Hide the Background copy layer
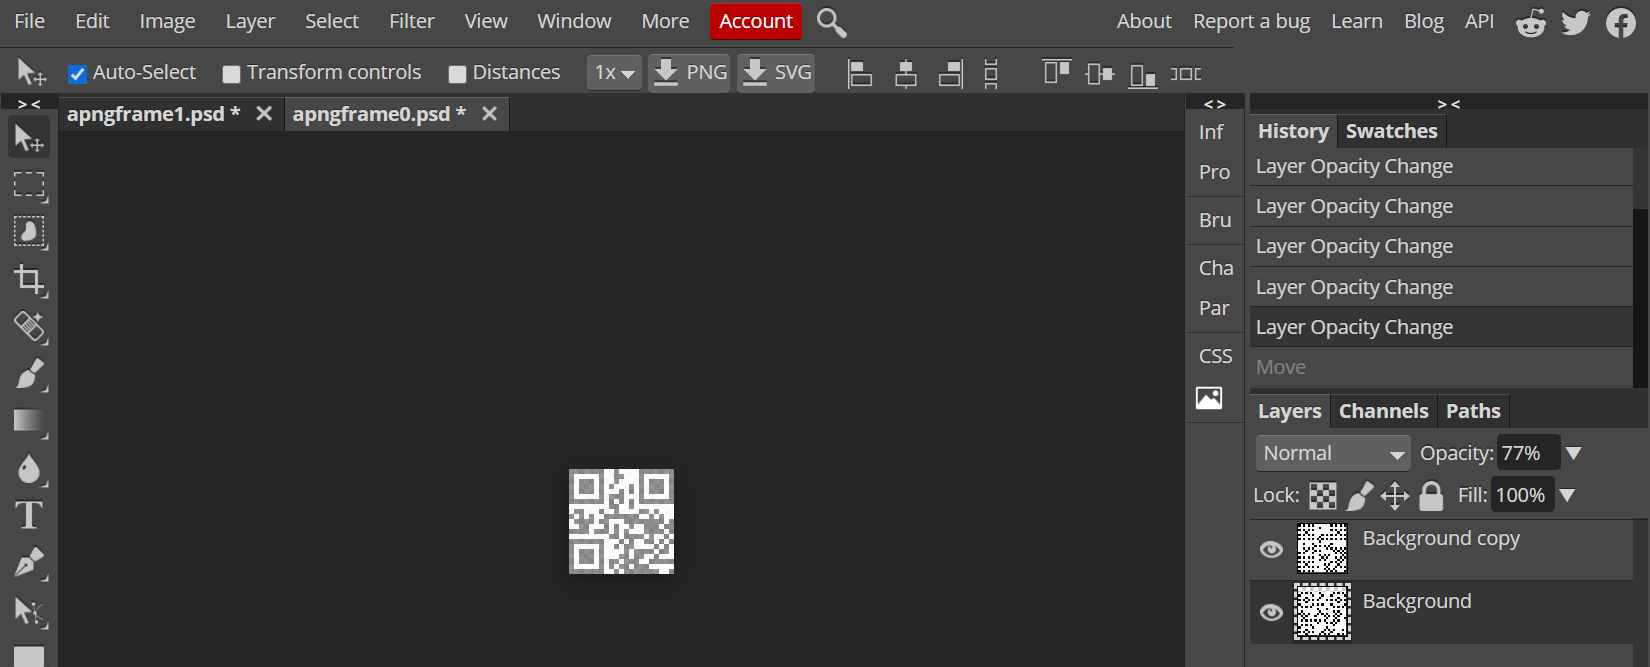 (x=1271, y=549)
